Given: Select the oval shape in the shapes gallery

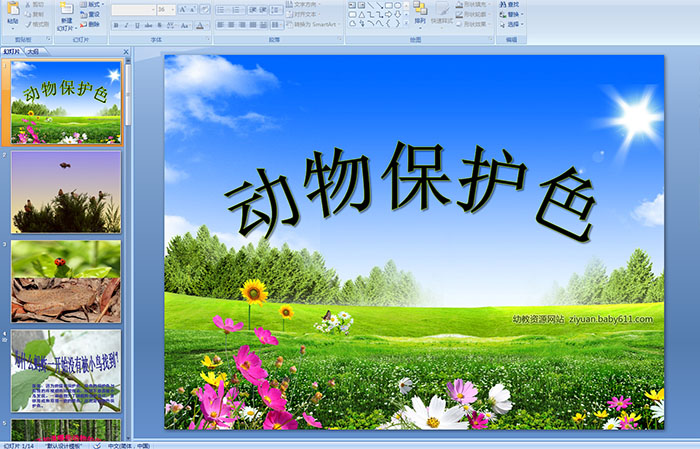Looking at the screenshot, I should click(398, 5).
